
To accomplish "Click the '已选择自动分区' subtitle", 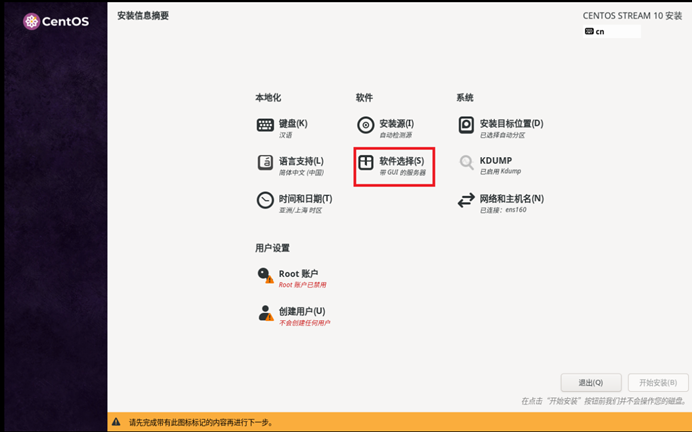I will point(502,135).
